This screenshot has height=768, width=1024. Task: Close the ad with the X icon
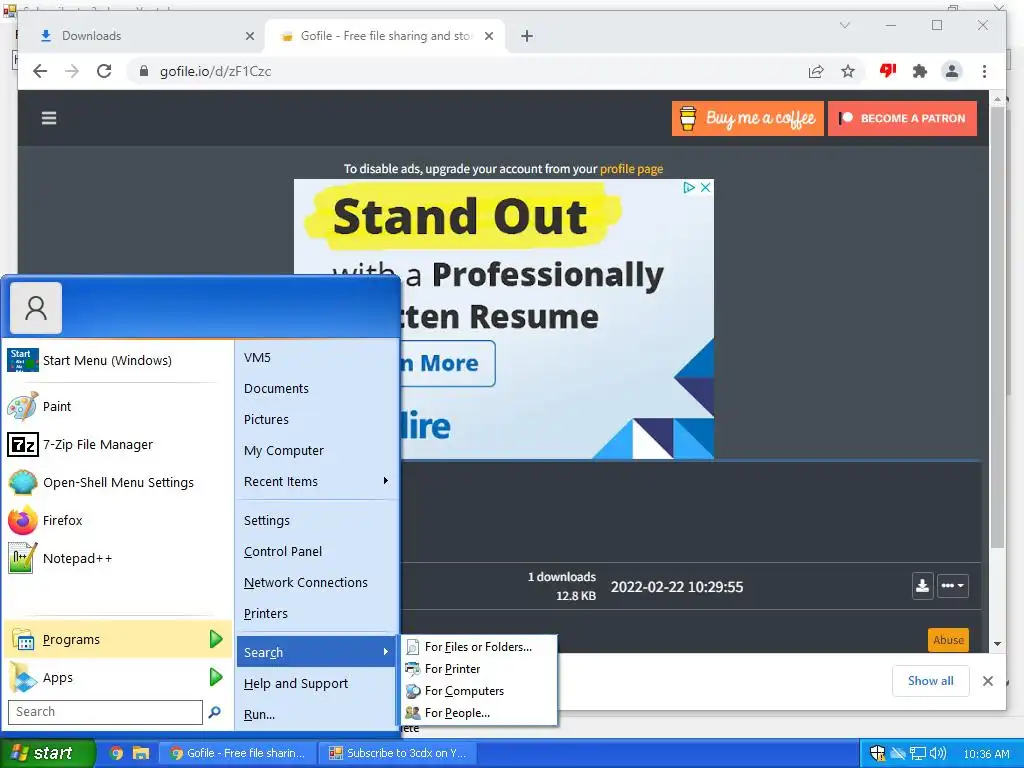pos(705,187)
